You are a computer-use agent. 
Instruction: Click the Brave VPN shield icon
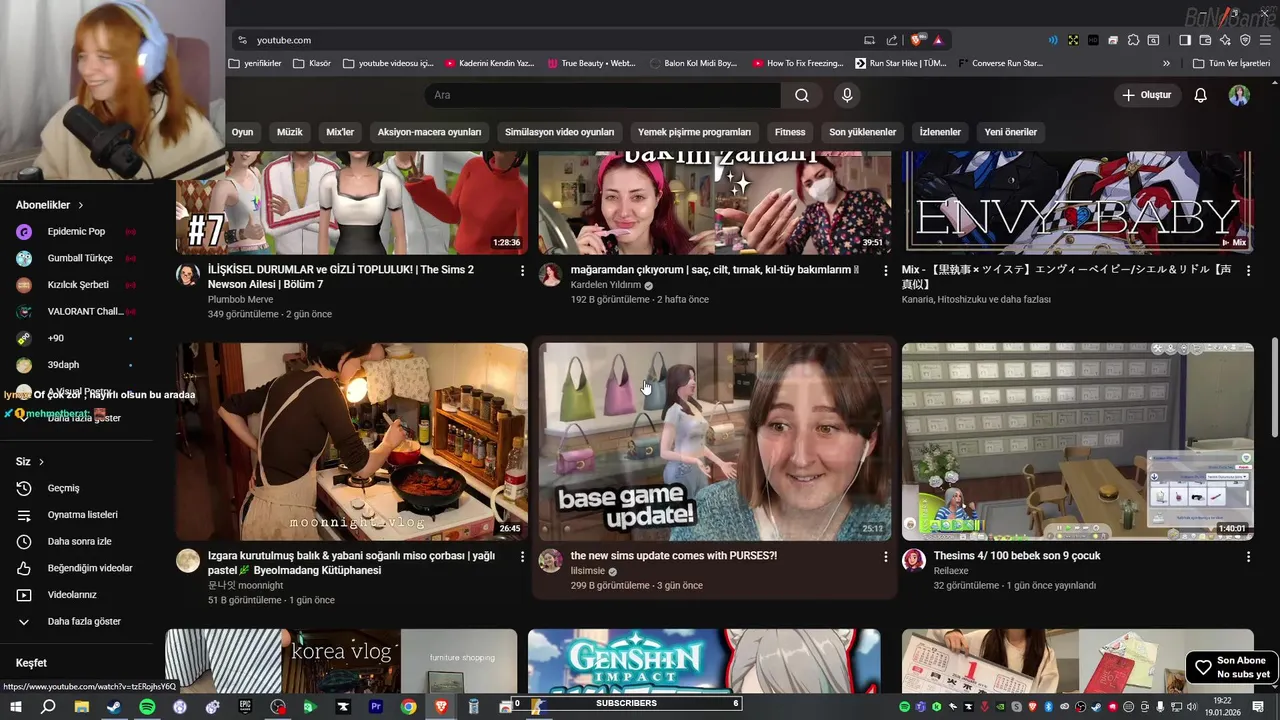click(1245, 40)
